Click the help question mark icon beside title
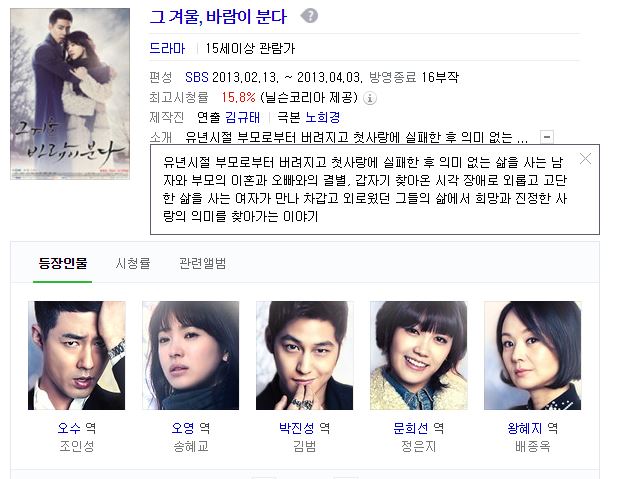 tap(310, 16)
